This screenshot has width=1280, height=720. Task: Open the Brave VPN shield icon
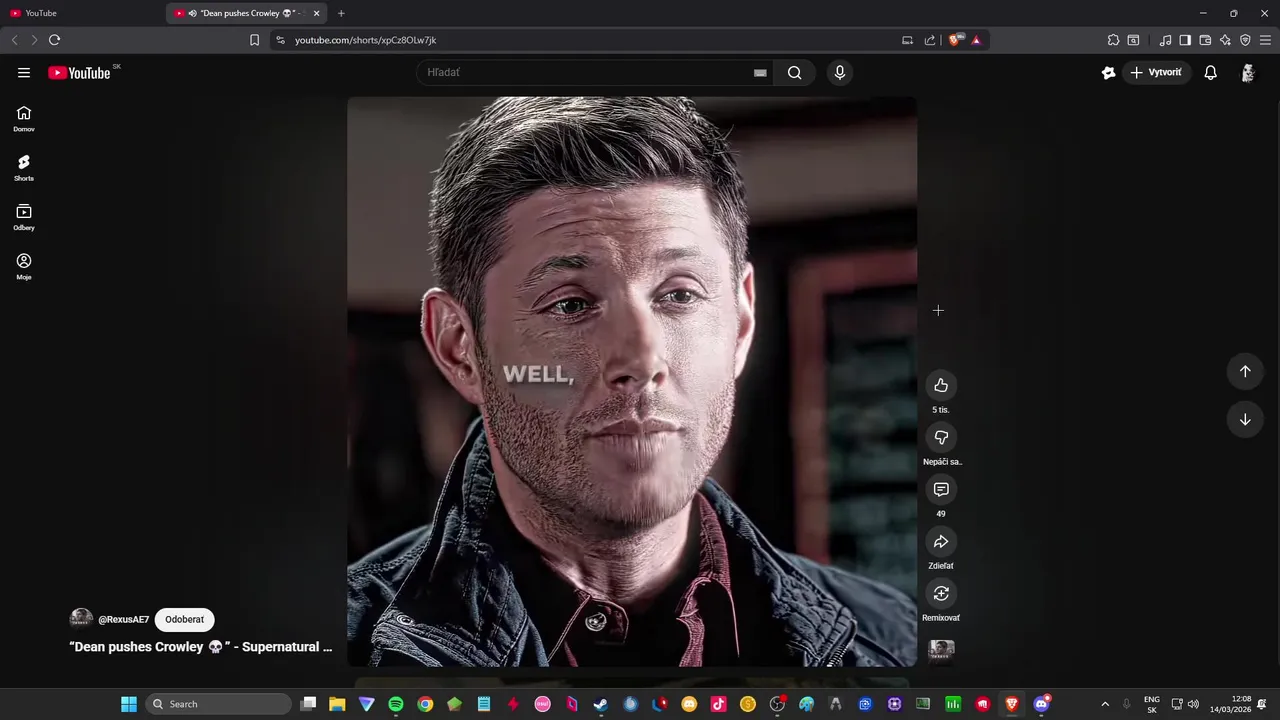[1245, 40]
